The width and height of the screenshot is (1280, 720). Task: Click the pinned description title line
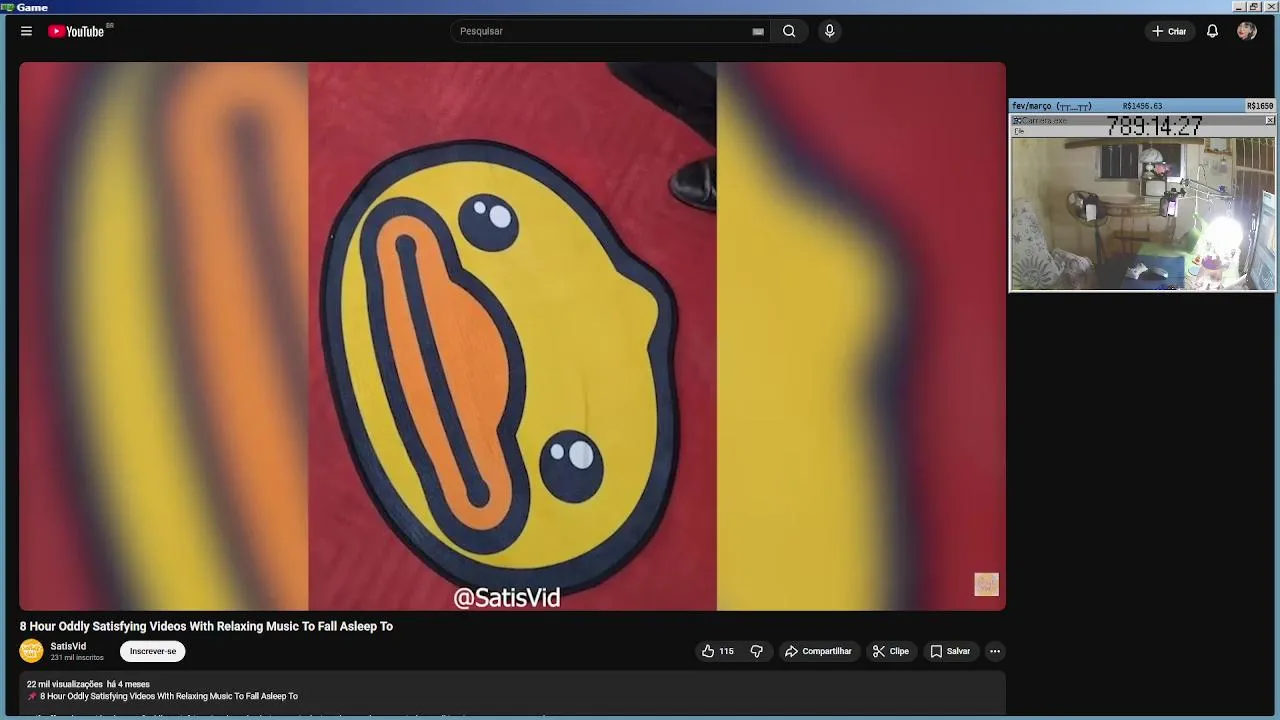click(x=162, y=696)
